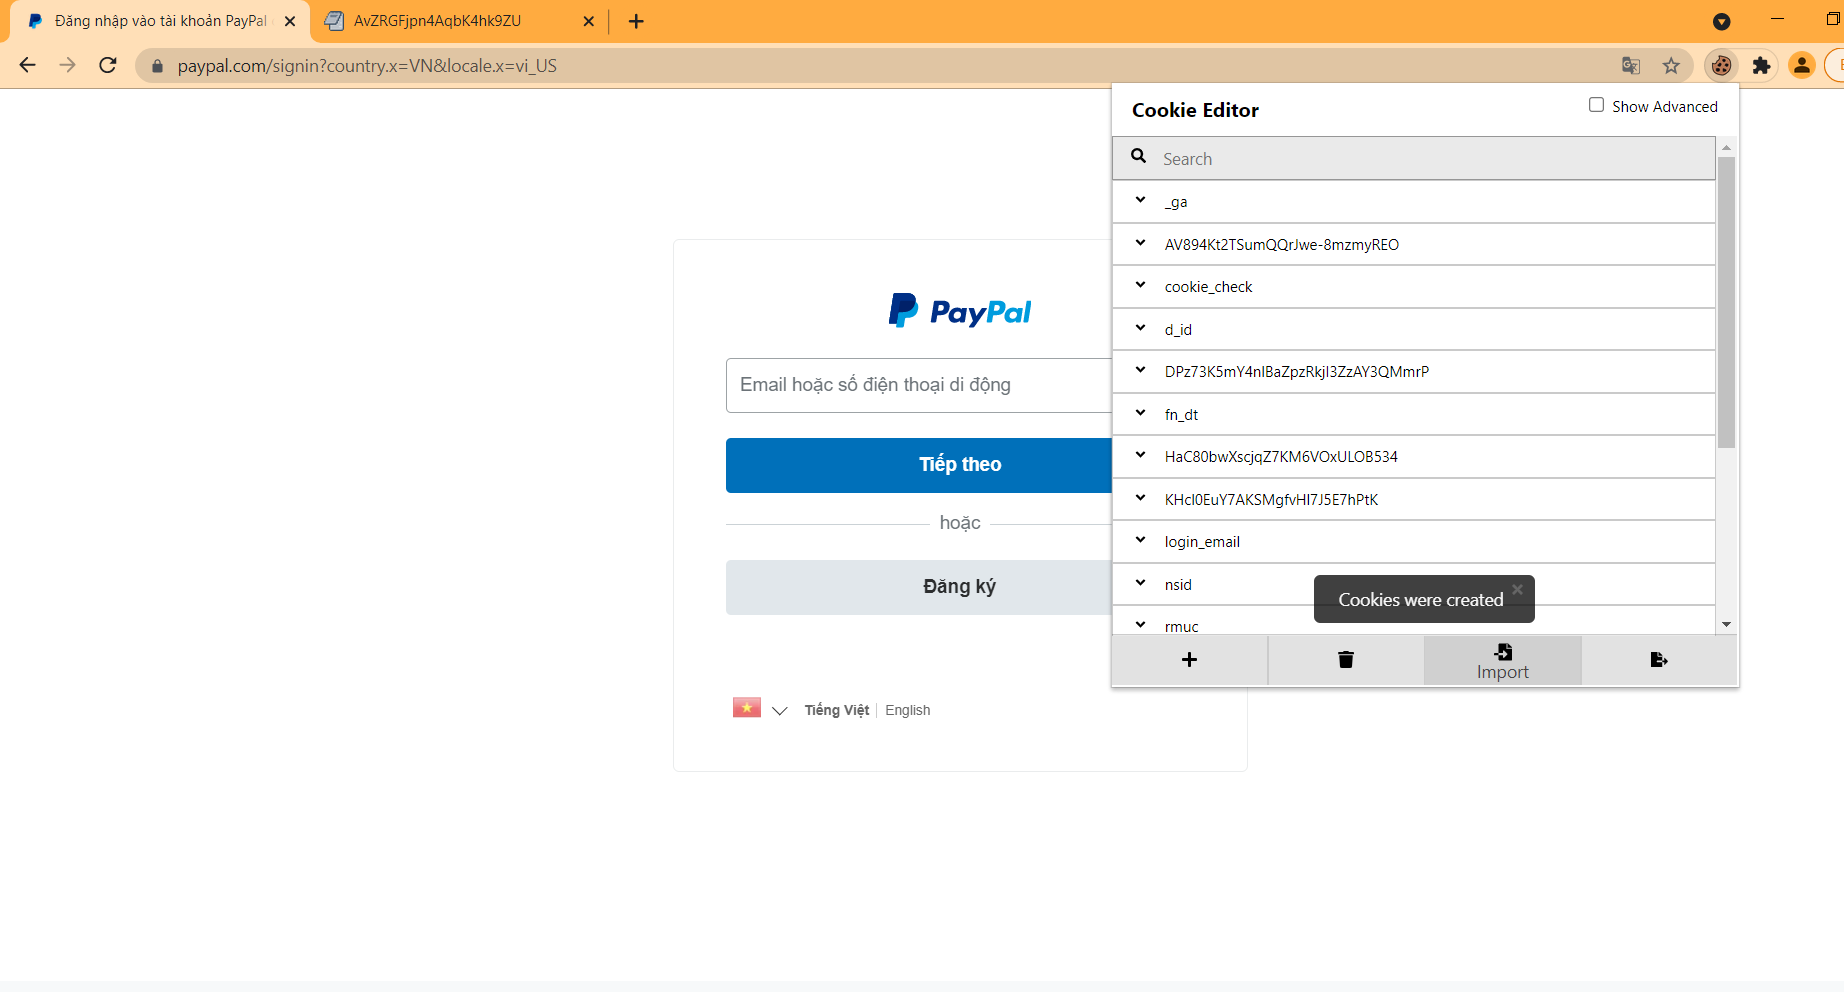Click the search magnifier in Cookie Editor
The image size is (1844, 992).
[x=1138, y=156]
